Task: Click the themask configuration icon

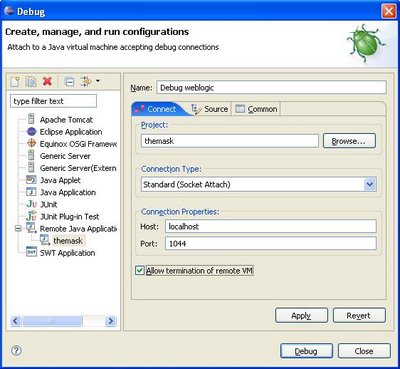Action: (44, 240)
